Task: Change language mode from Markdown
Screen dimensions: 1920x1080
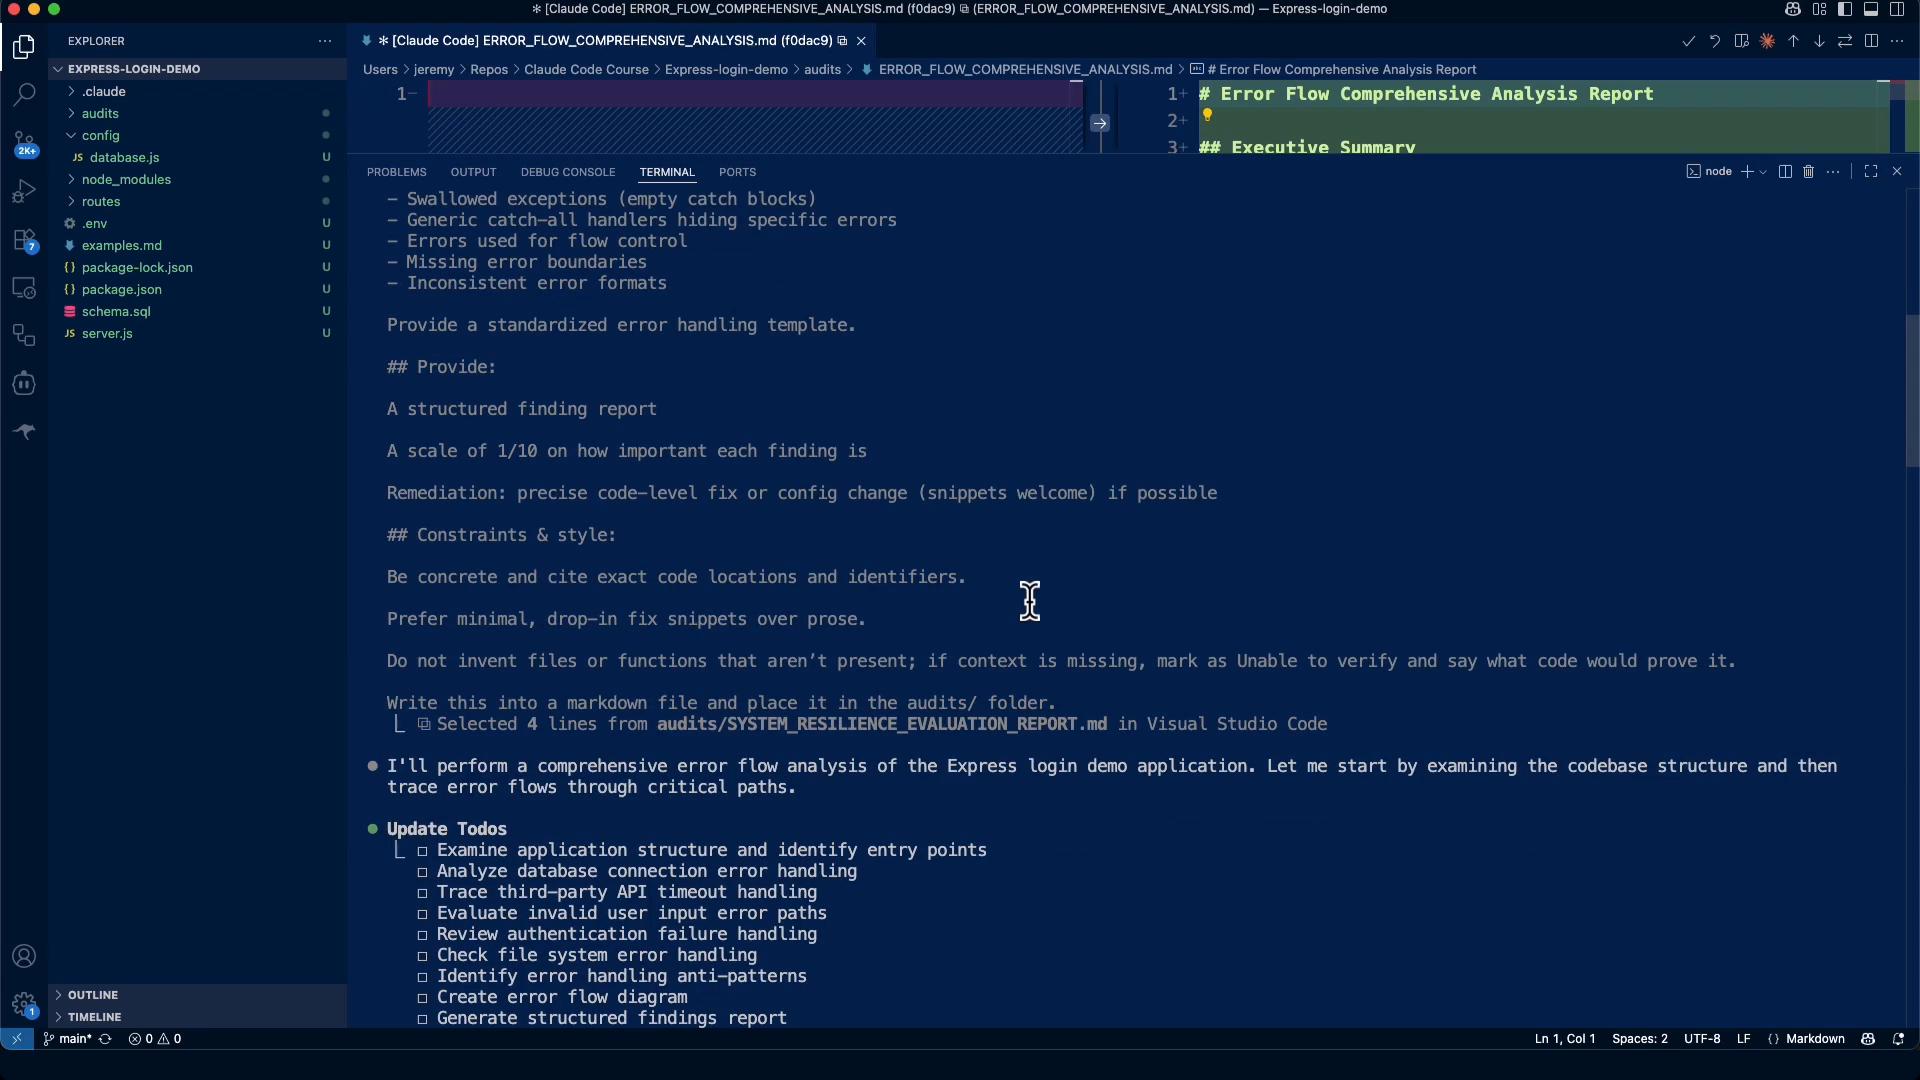Action: (x=1815, y=1039)
